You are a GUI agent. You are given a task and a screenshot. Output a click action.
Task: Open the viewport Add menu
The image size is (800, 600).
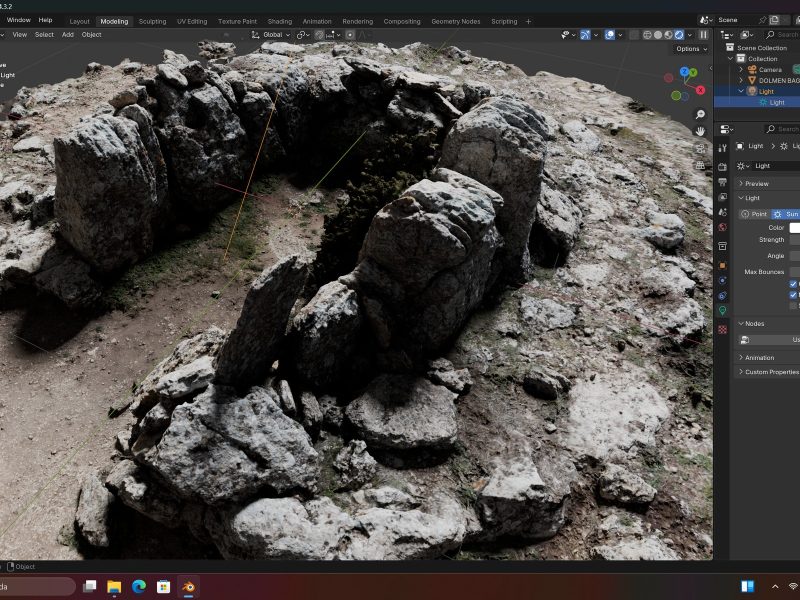(x=68, y=35)
